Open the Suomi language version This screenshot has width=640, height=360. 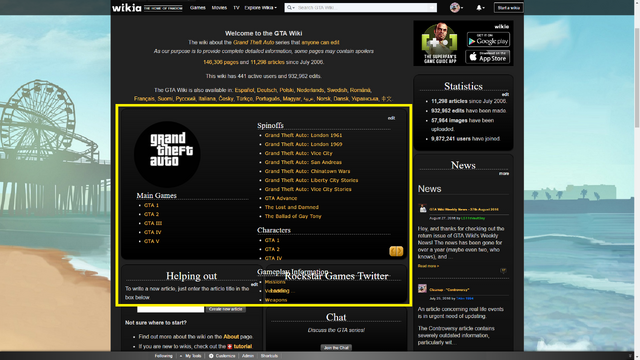tap(165, 98)
